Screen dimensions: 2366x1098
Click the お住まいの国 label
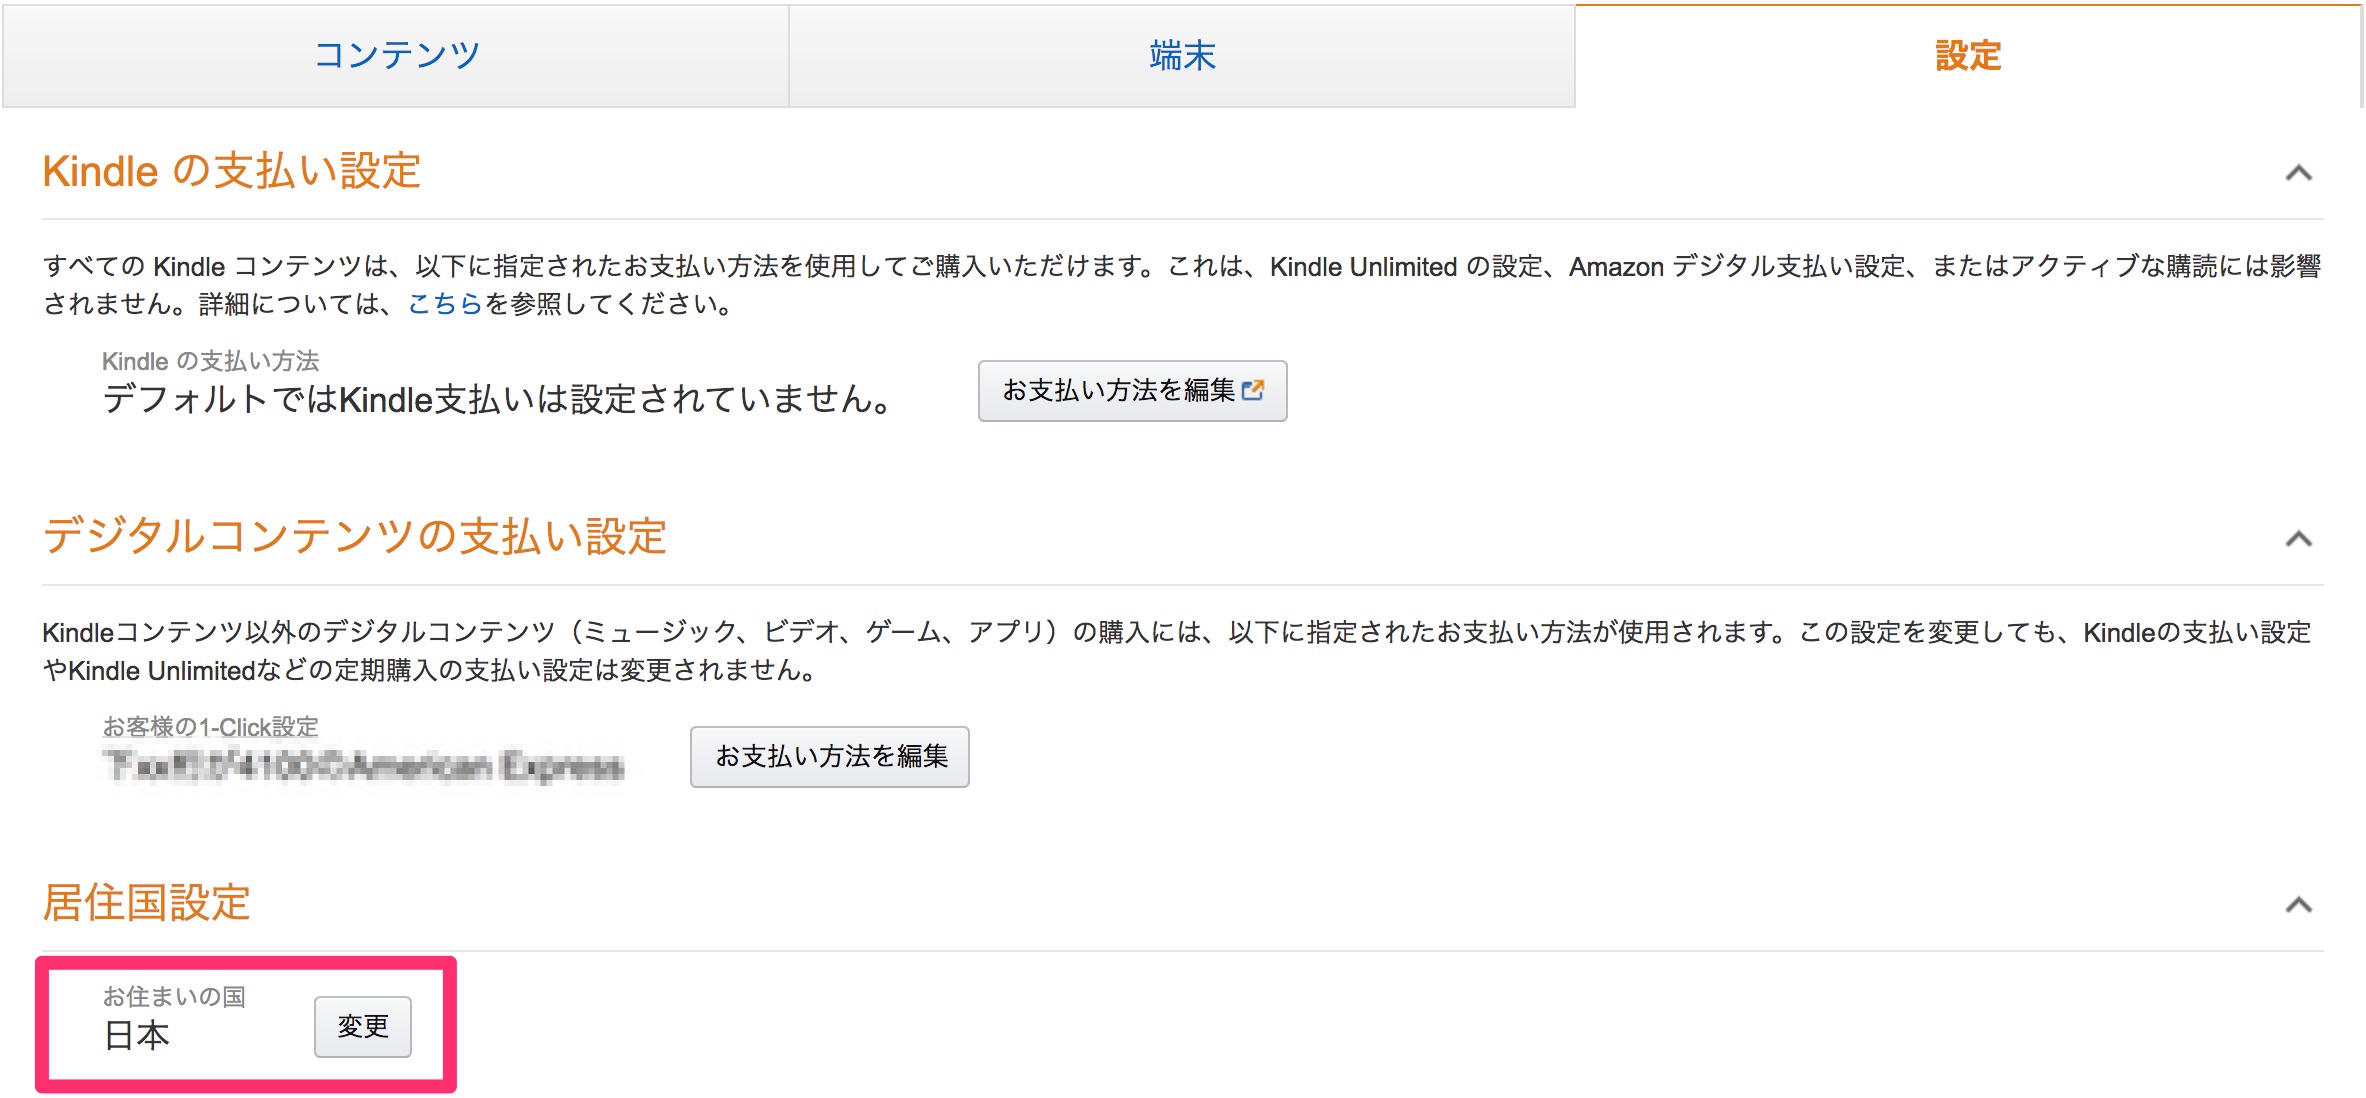pyautogui.click(x=174, y=997)
